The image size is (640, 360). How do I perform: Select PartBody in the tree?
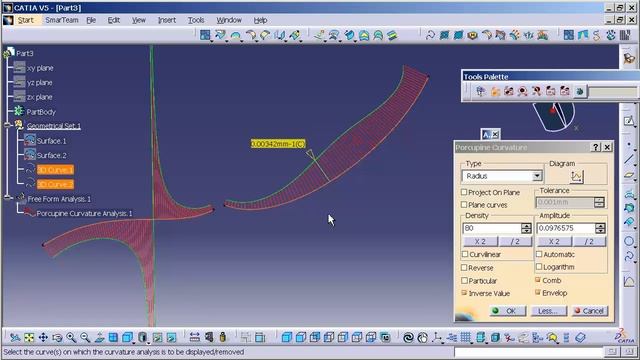coord(40,111)
